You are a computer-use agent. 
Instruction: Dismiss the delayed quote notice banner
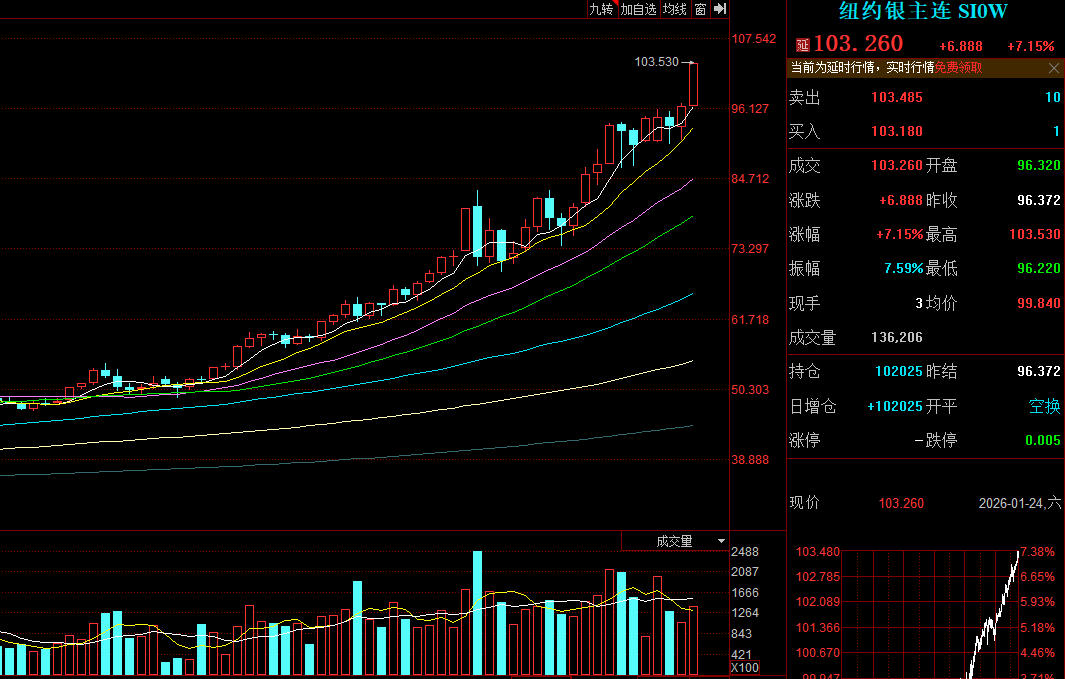pos(1053,68)
